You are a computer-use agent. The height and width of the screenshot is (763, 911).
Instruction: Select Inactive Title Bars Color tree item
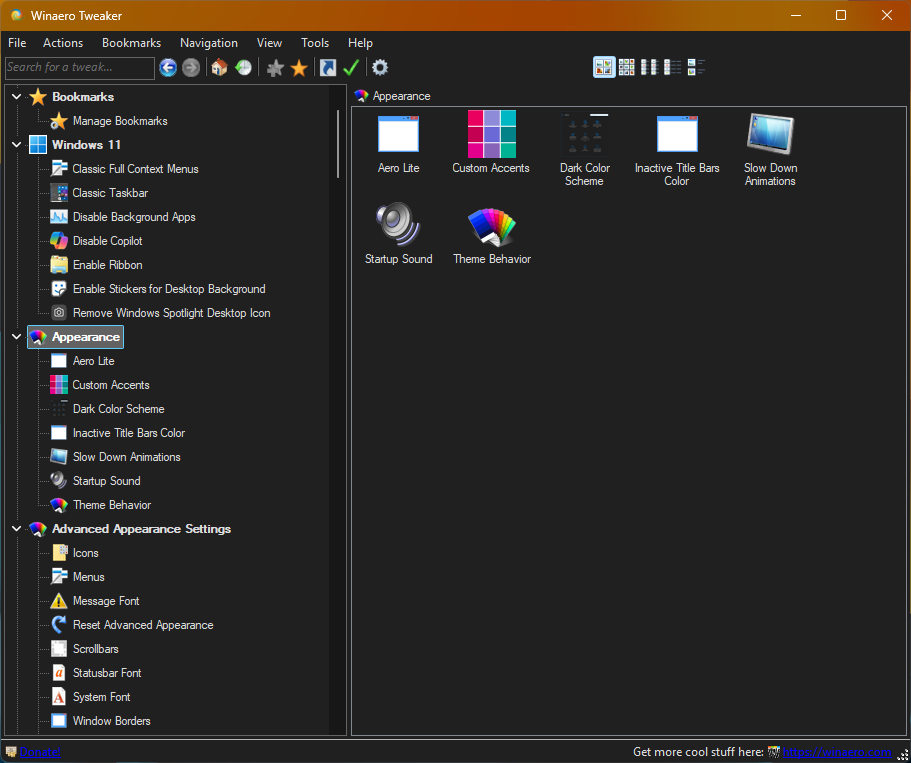click(129, 433)
